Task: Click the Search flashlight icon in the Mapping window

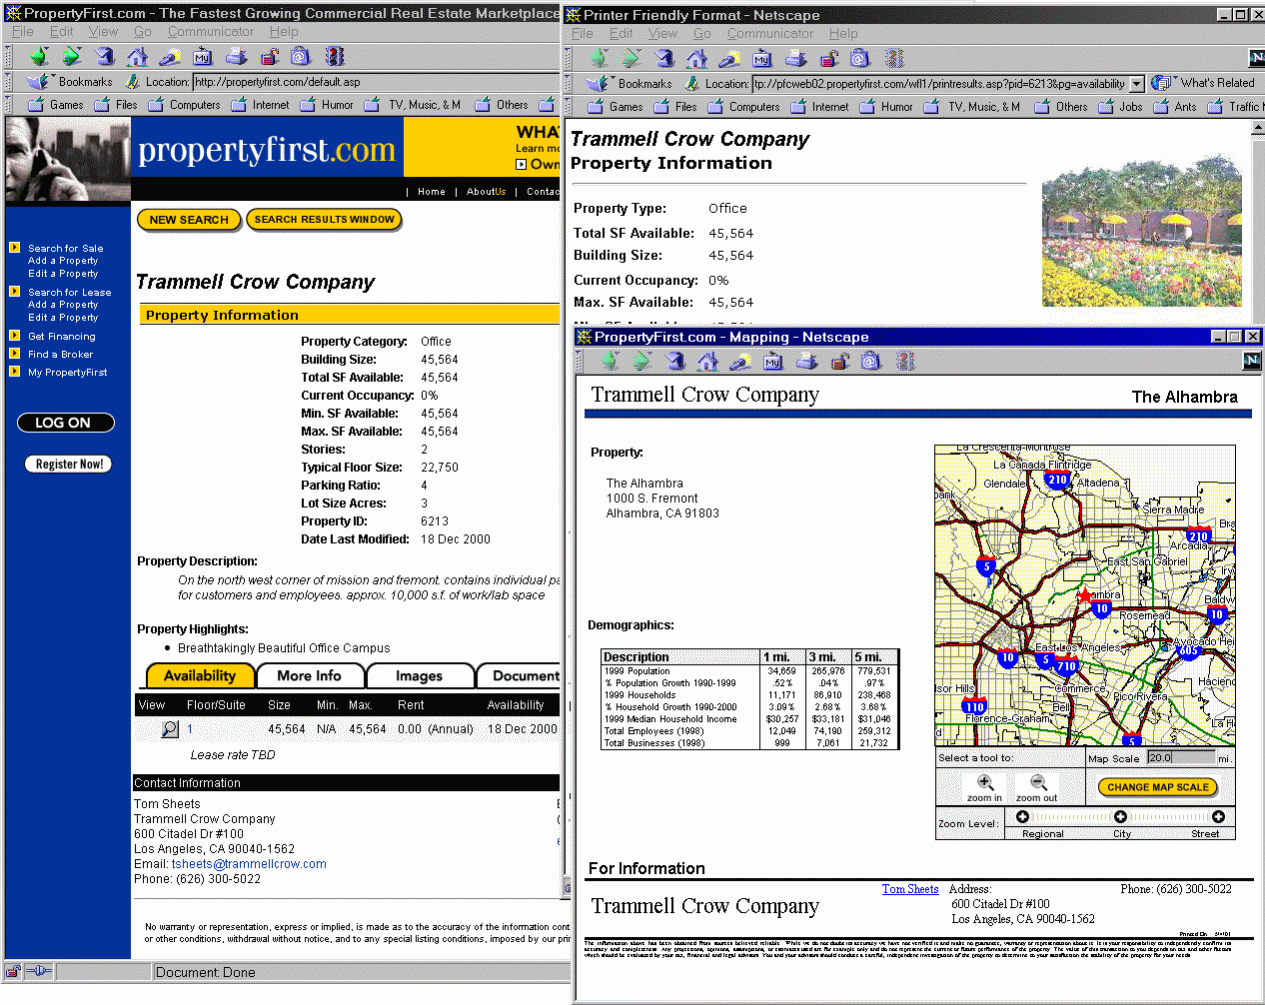Action: (x=740, y=361)
